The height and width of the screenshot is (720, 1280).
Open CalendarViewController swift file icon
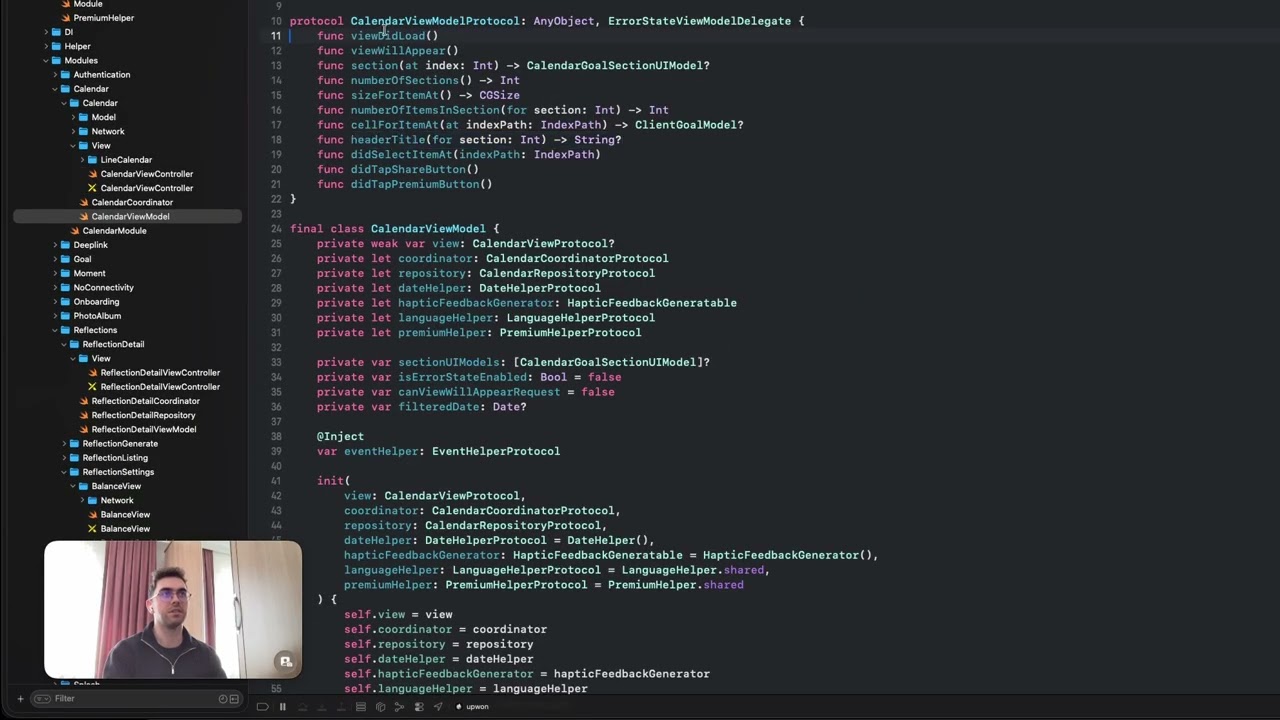pyautogui.click(x=92, y=174)
